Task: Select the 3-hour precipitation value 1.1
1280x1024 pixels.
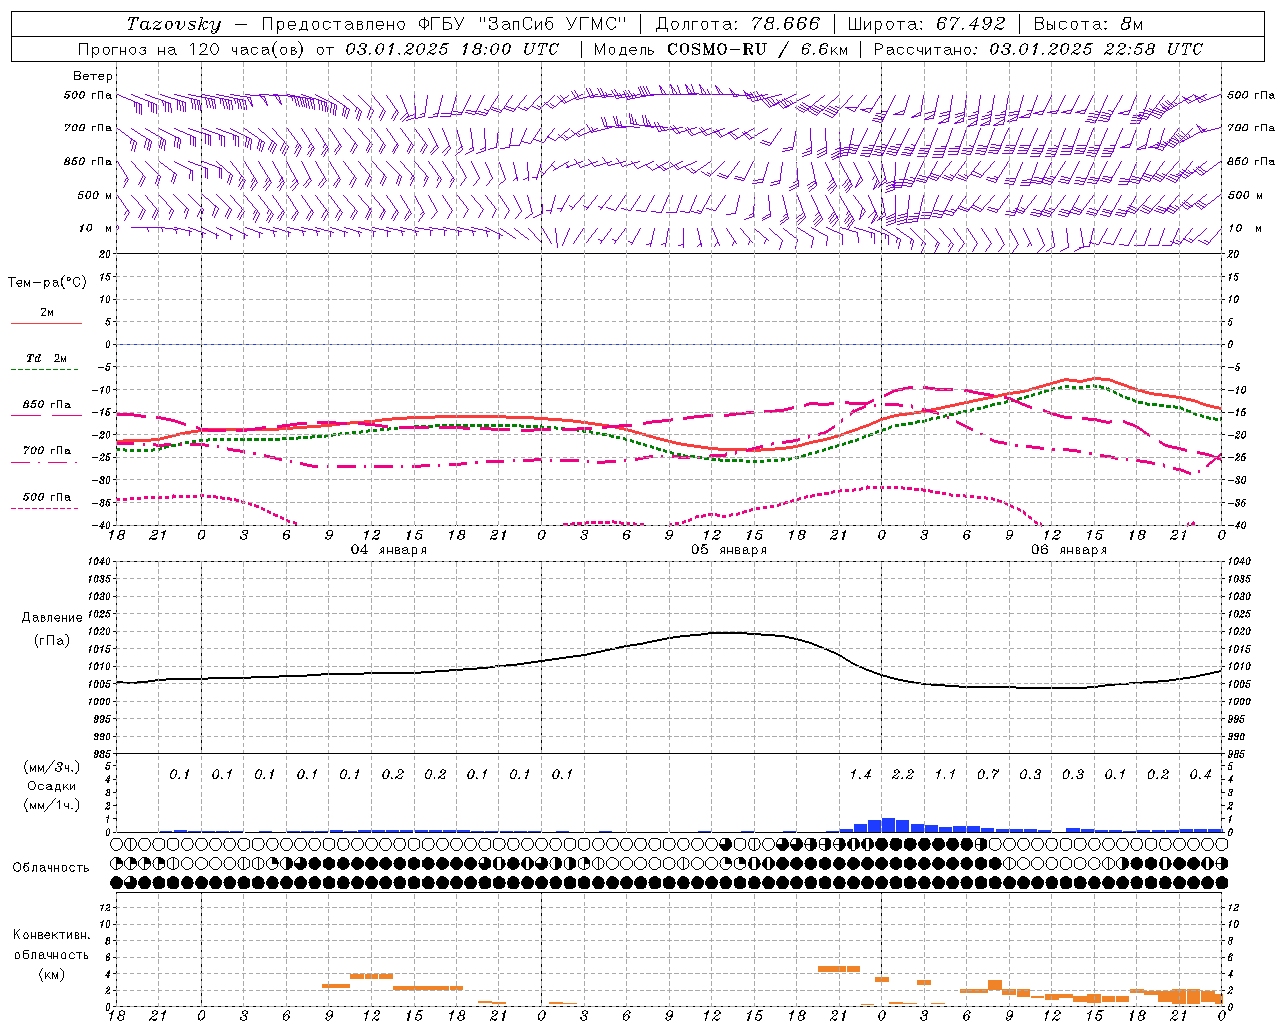Action: tap(945, 775)
